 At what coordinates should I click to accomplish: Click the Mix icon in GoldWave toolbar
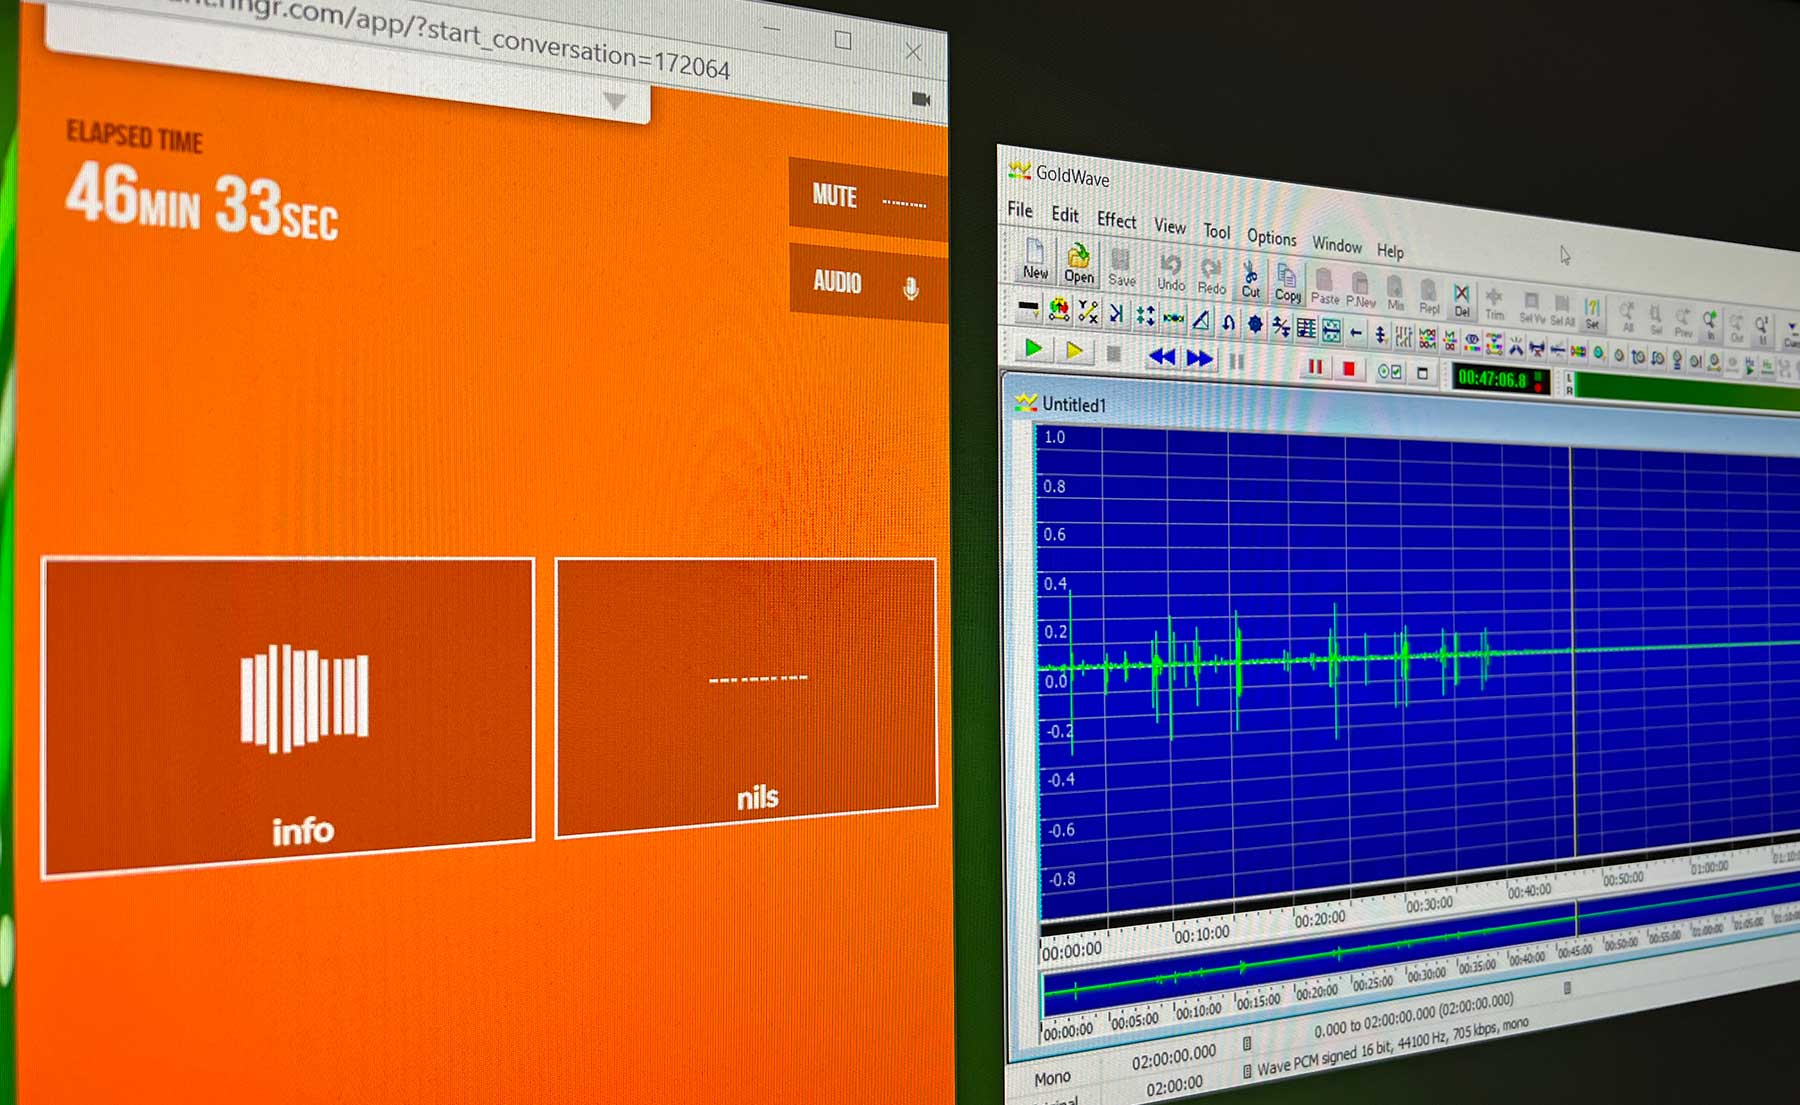(1395, 294)
